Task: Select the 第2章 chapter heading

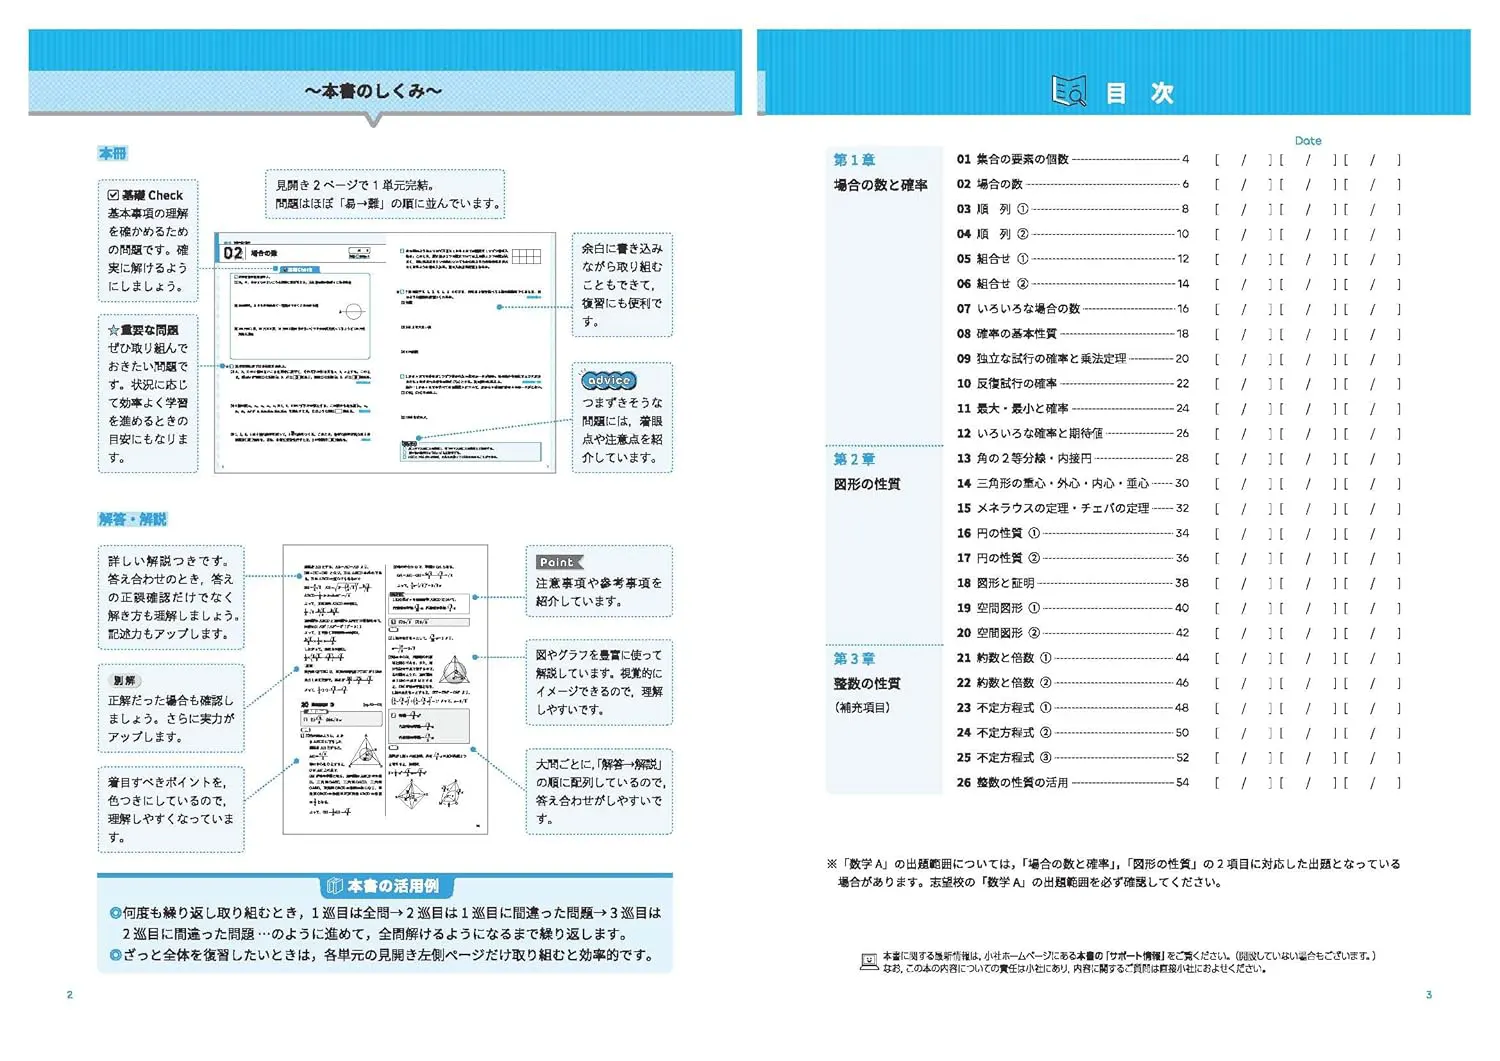Action: [854, 459]
